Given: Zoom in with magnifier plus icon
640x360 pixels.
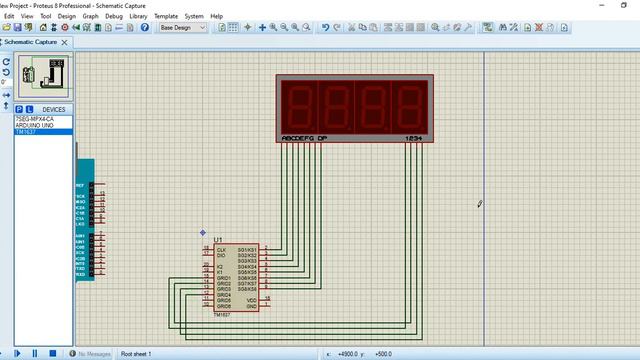Looking at the screenshot, I should pyautogui.click(x=273, y=27).
